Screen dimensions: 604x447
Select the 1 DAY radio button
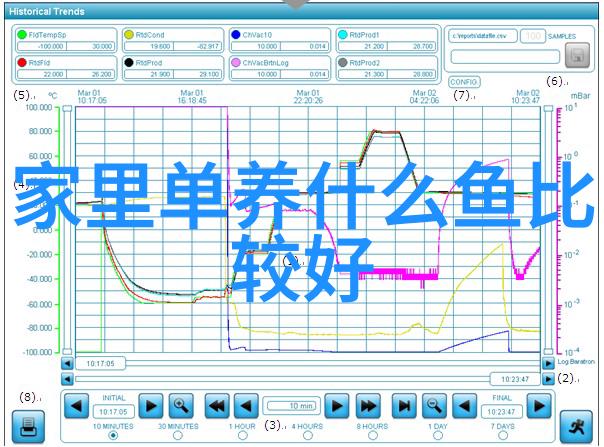point(438,435)
